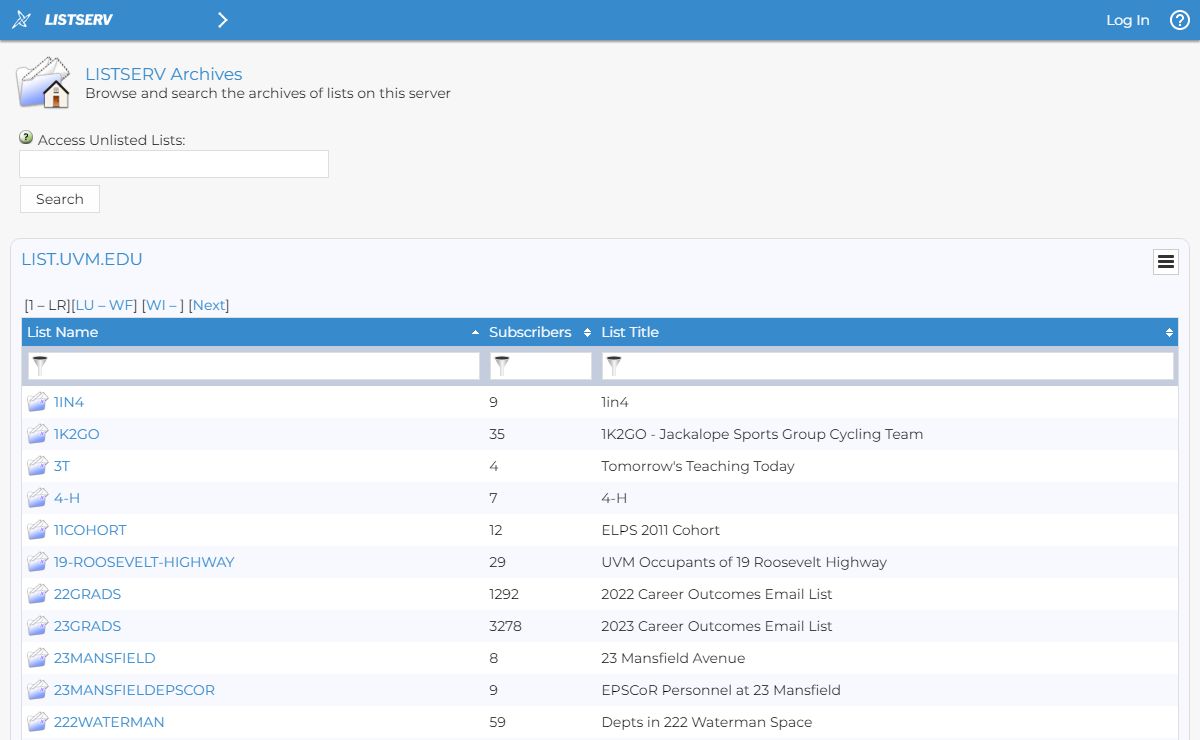Click the Subscribers filter input
Image resolution: width=1200 pixels, height=740 pixels.
[x=540, y=366]
